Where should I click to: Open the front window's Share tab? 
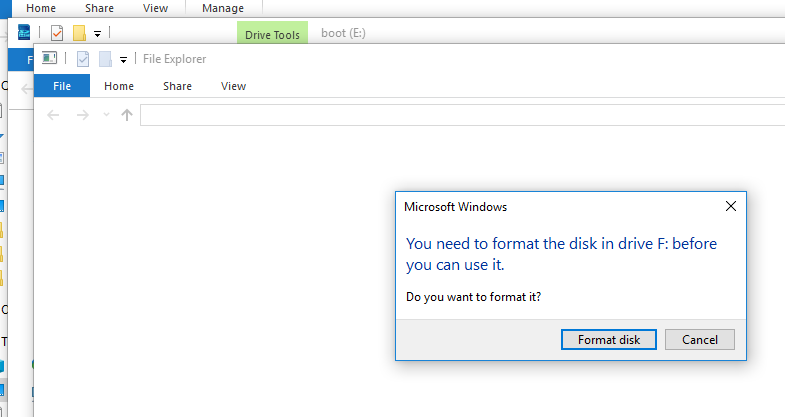[x=177, y=86]
